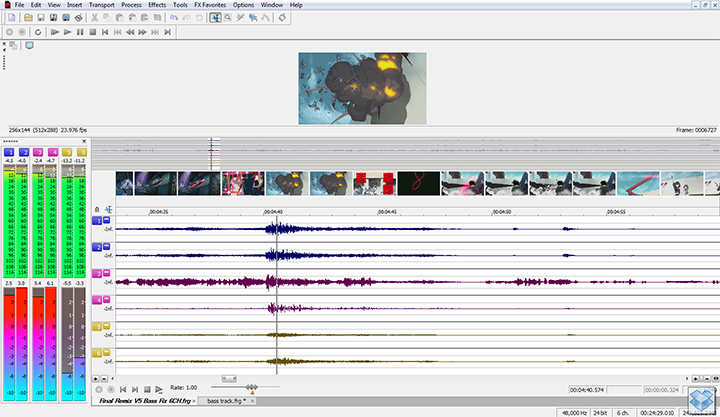
Task: Open the Effects menu
Action: click(x=157, y=5)
